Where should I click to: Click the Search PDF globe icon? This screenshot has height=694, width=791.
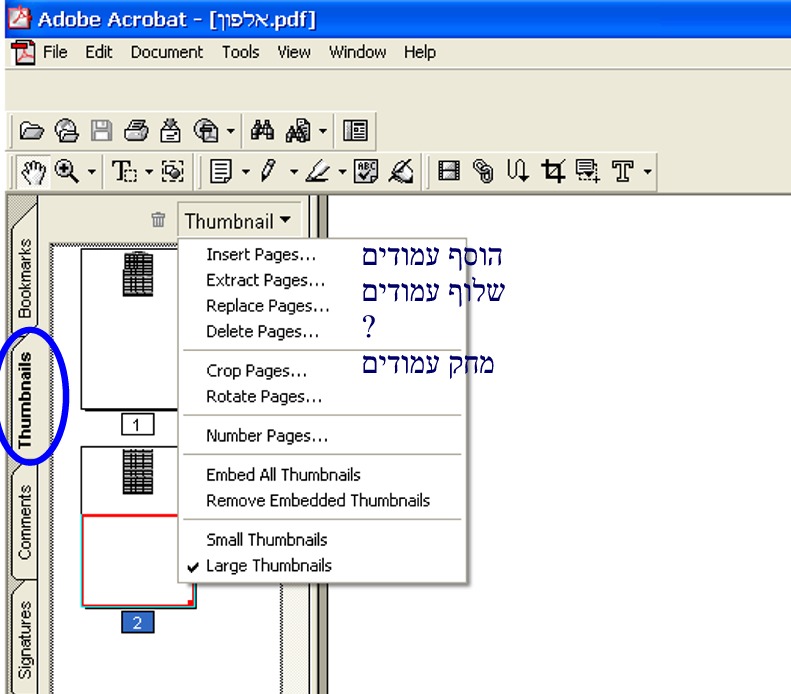[206, 131]
